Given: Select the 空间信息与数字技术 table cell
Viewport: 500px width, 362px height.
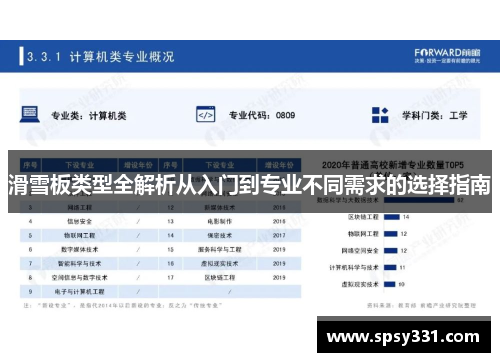Looking at the screenshot, I should pyautogui.click(x=79, y=277).
